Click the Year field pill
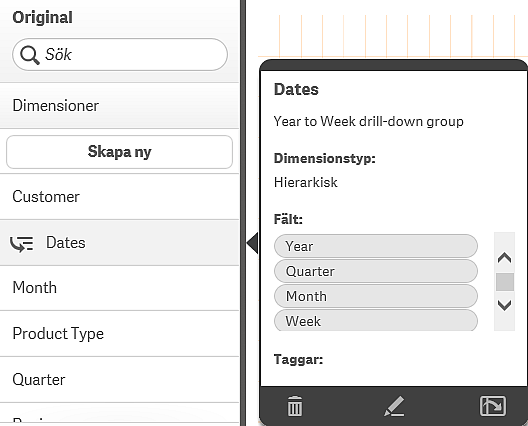The image size is (528, 426). (376, 246)
